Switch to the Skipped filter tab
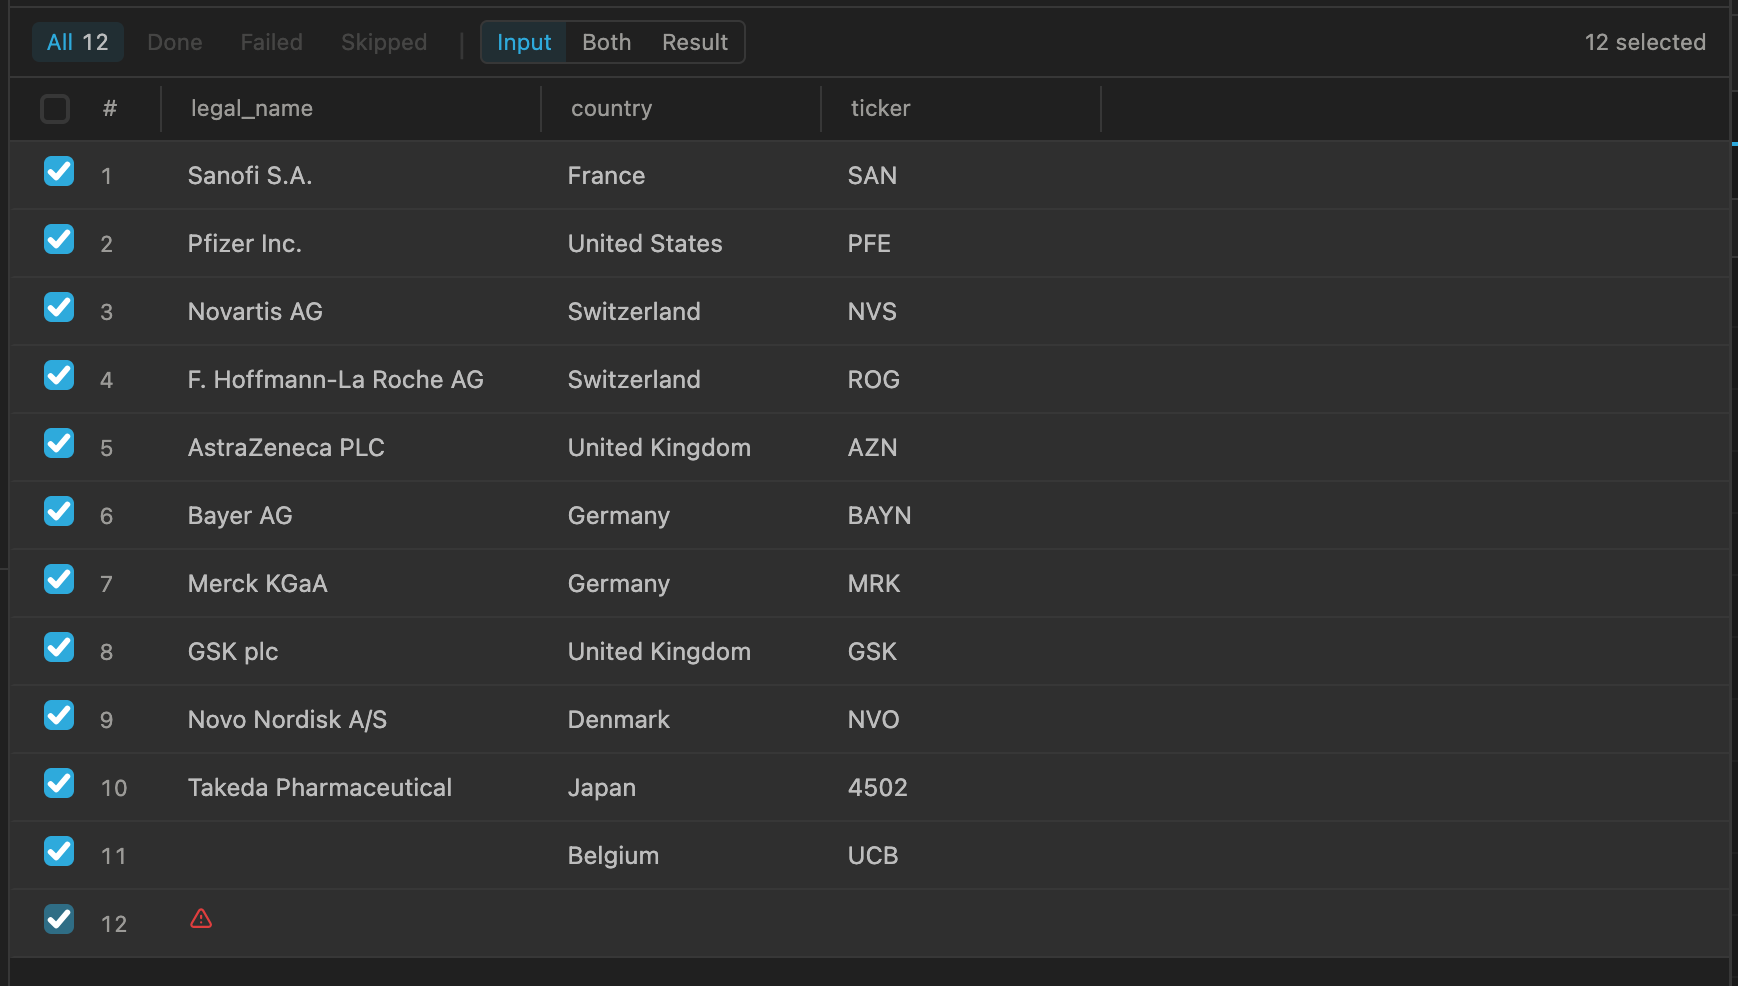1738x986 pixels. pos(384,42)
